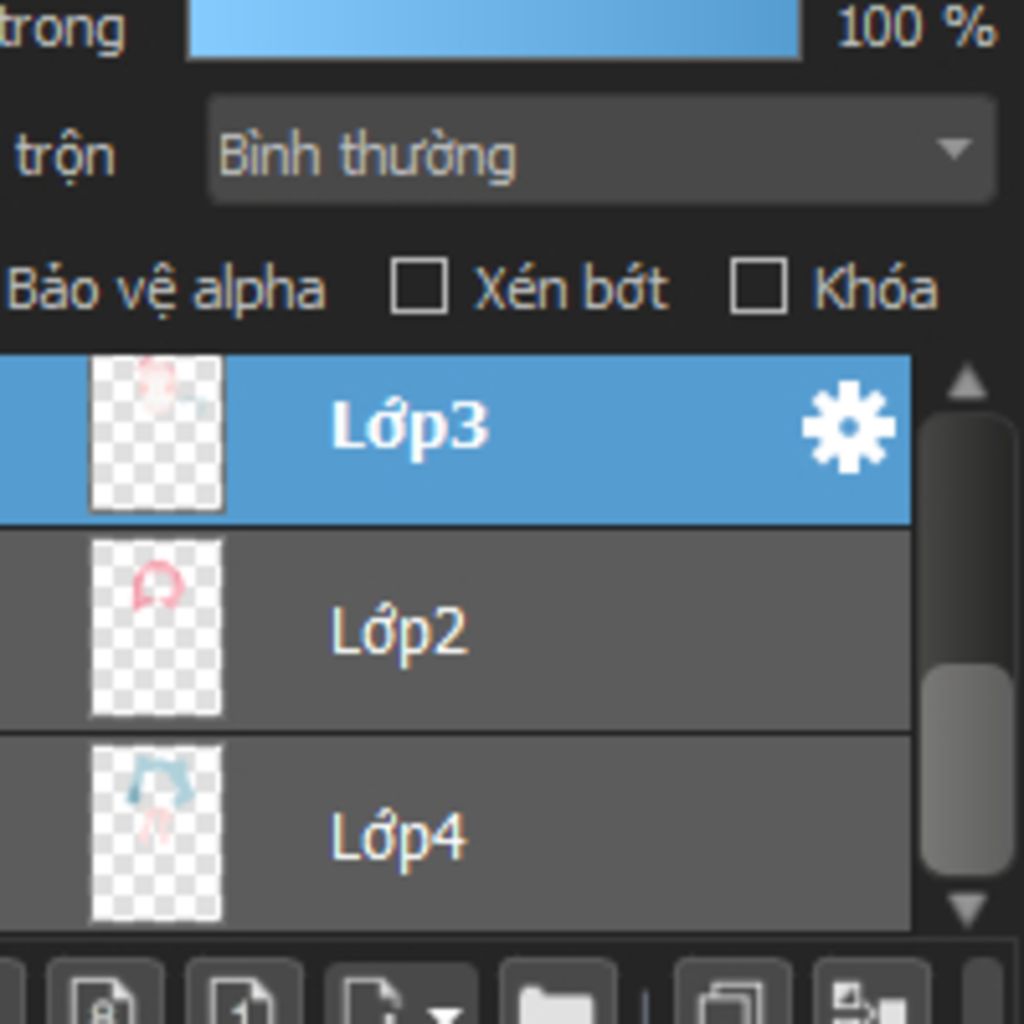This screenshot has height=1024, width=1024.
Task: Toggle the Bảo vệ alpha option
Action: point(165,290)
